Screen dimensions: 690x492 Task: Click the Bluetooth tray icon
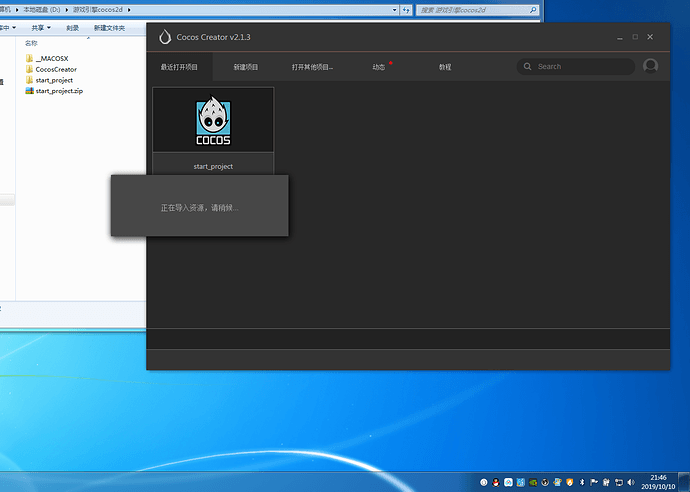tap(582, 482)
